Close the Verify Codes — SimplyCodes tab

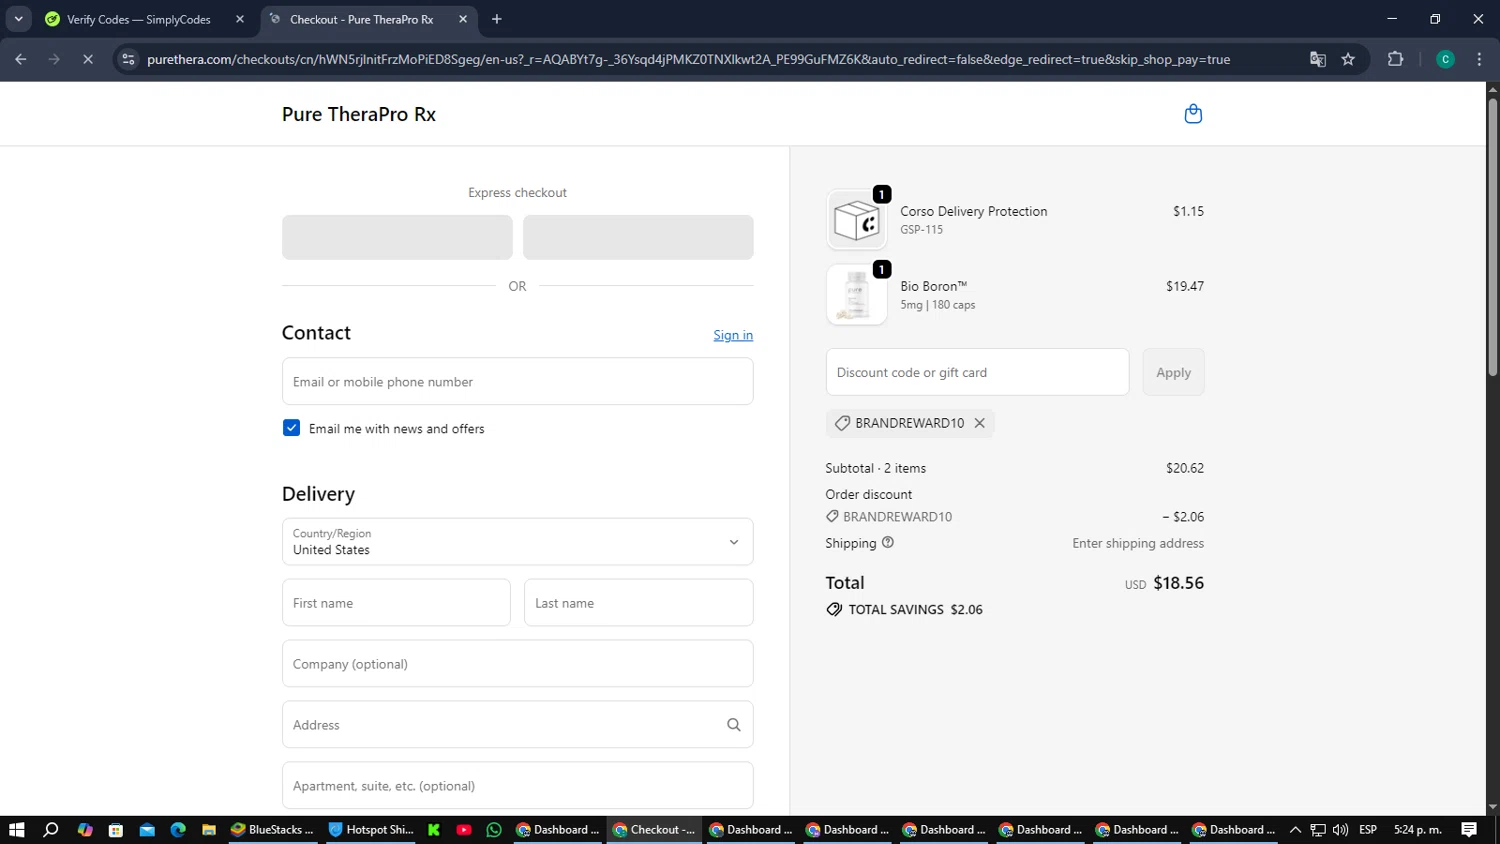(240, 19)
